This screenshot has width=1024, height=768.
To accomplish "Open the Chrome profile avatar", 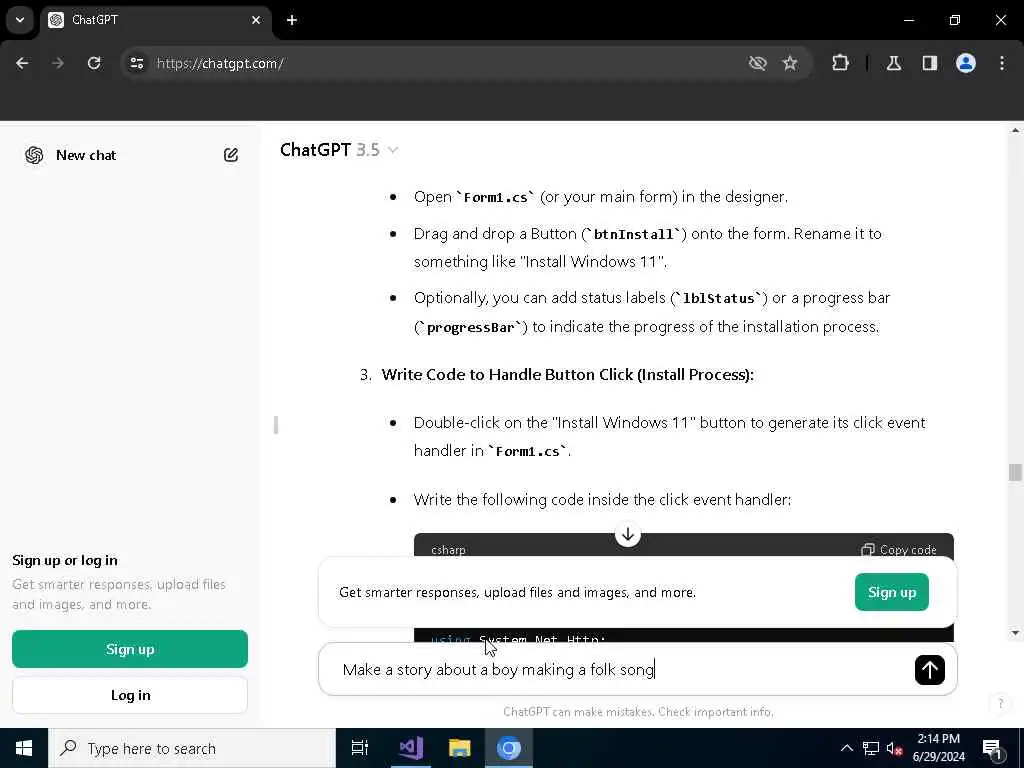I will pyautogui.click(x=966, y=63).
